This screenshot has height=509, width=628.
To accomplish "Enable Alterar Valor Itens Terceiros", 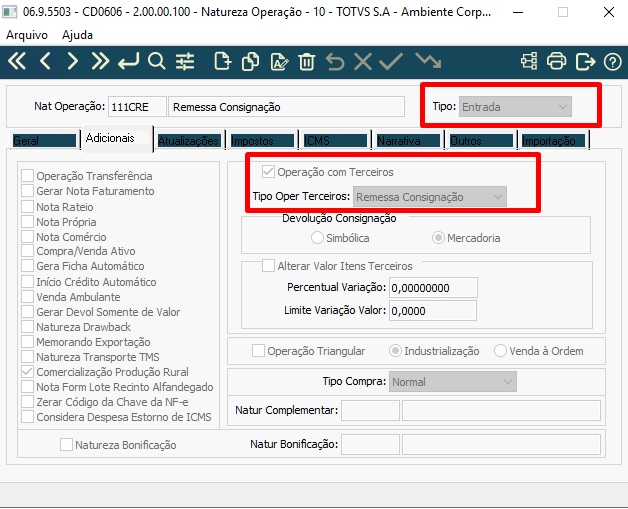I will coord(268,266).
